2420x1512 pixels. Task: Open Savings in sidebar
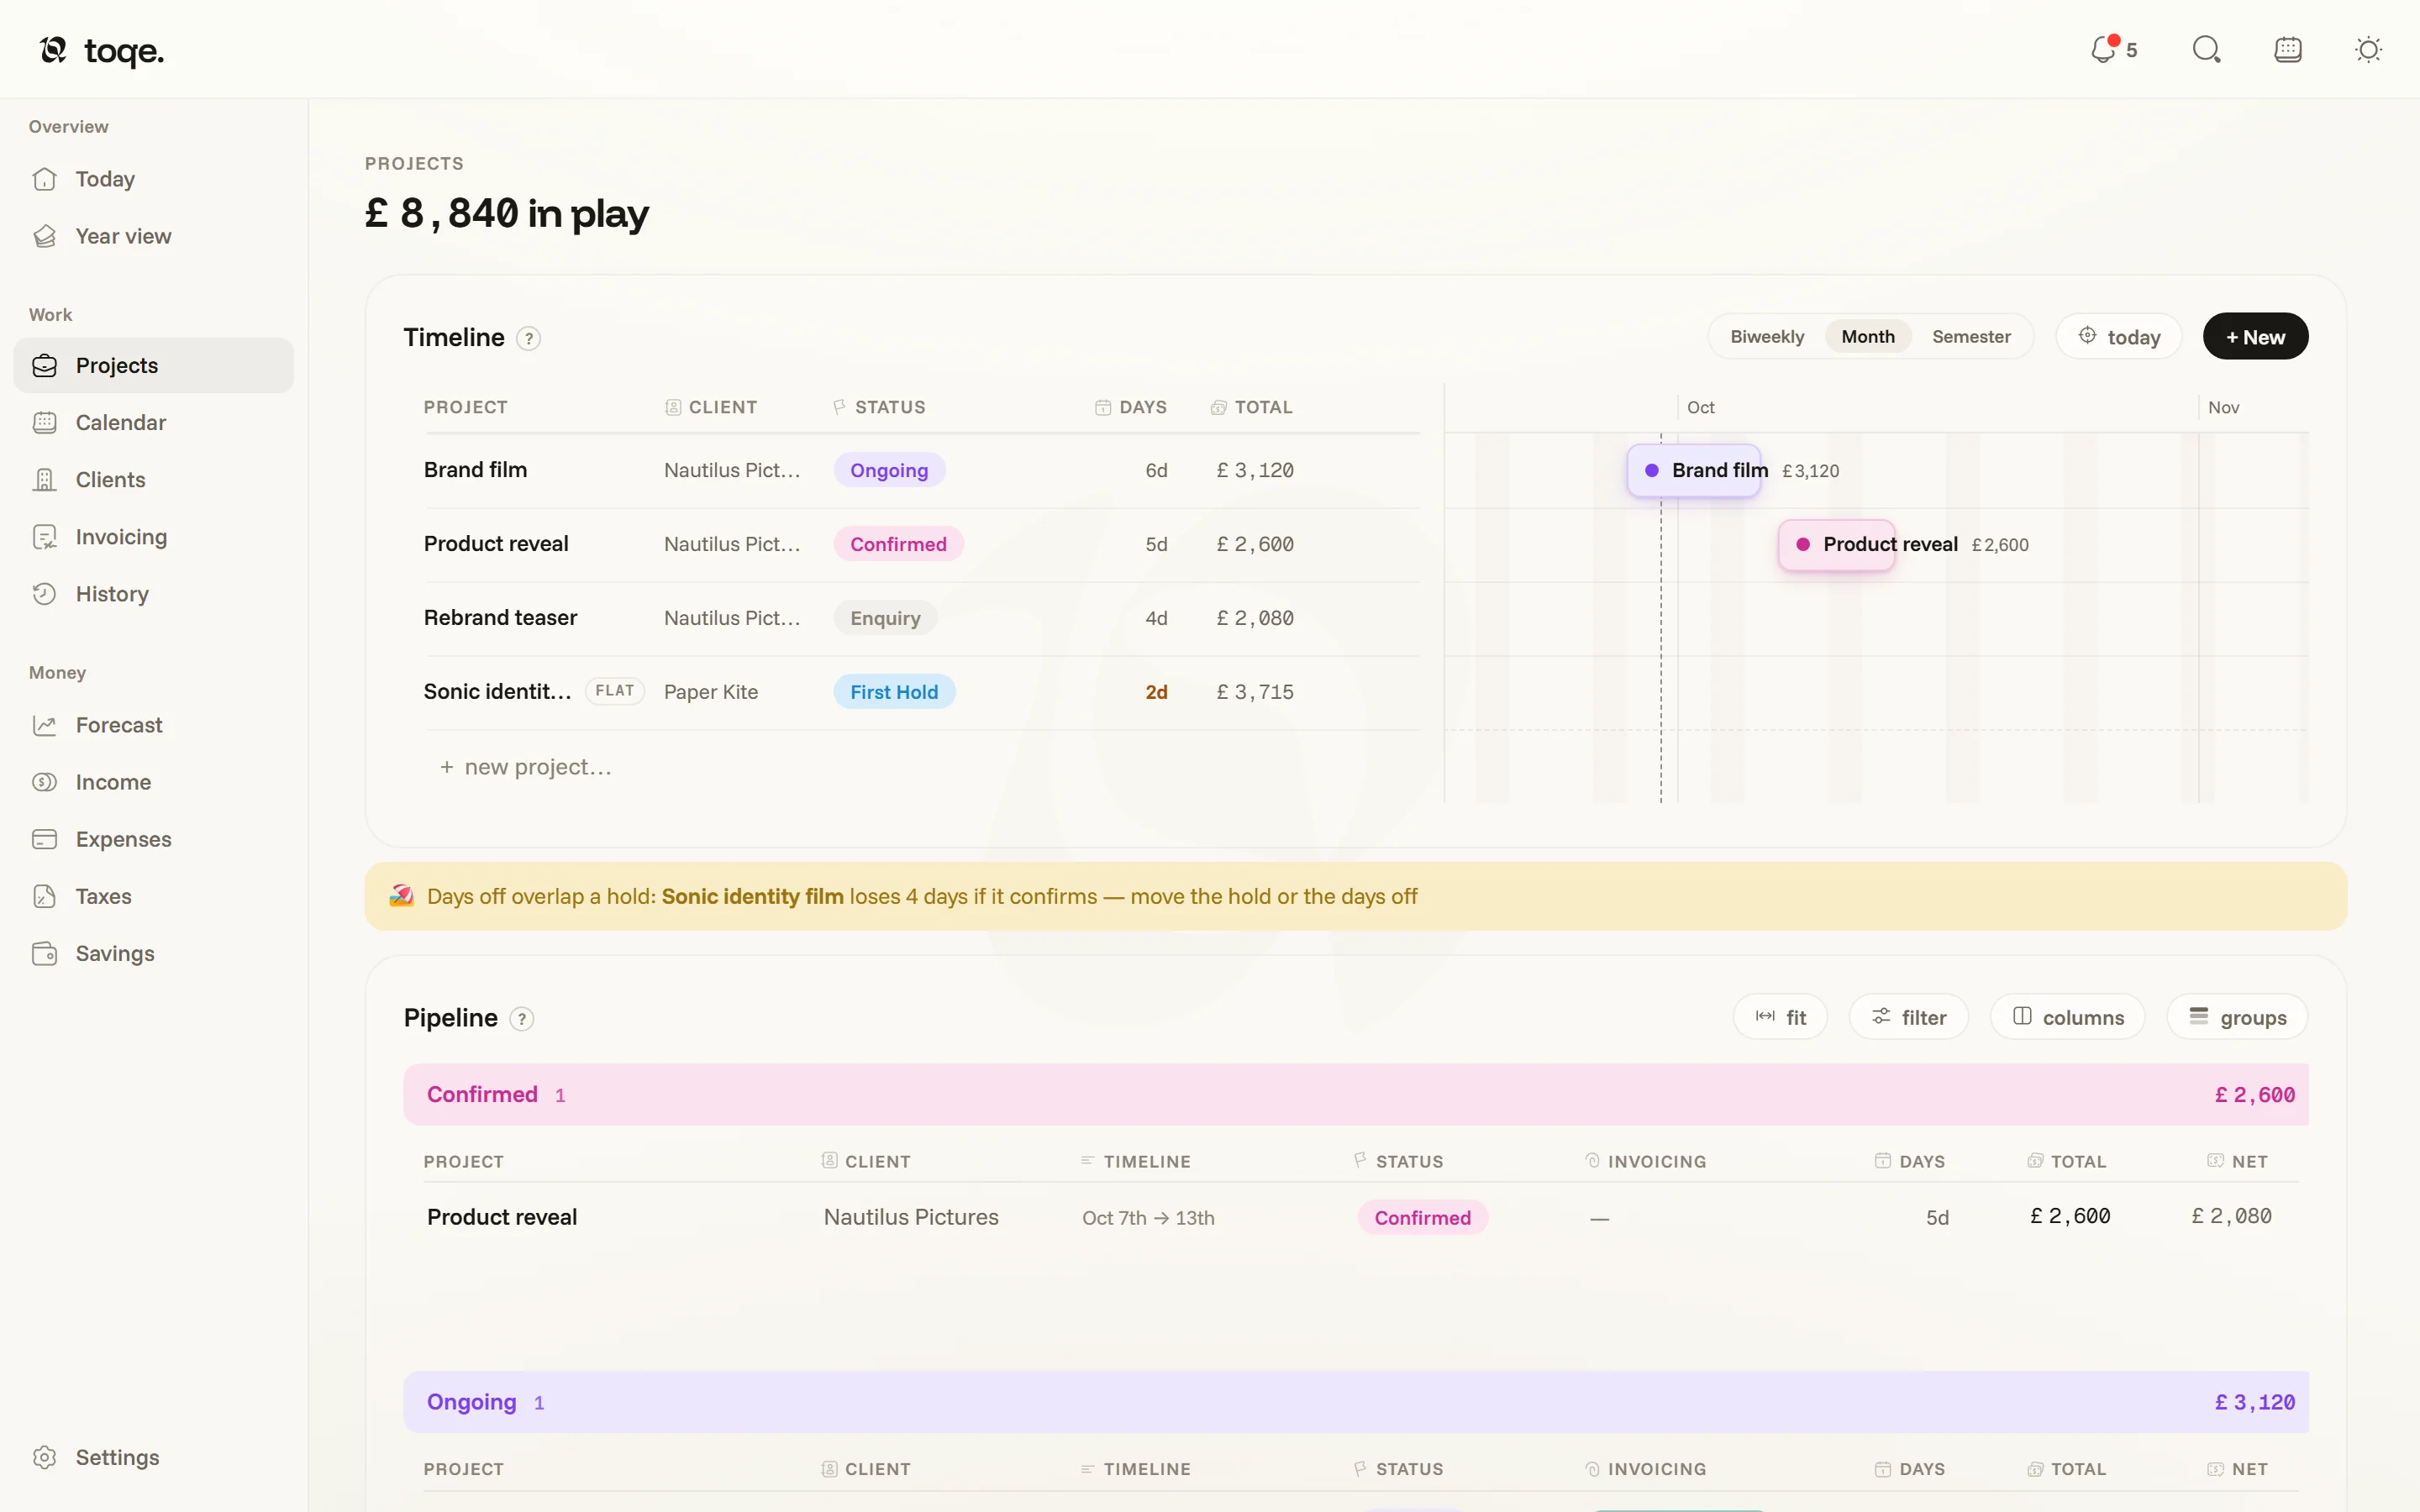pos(153,953)
